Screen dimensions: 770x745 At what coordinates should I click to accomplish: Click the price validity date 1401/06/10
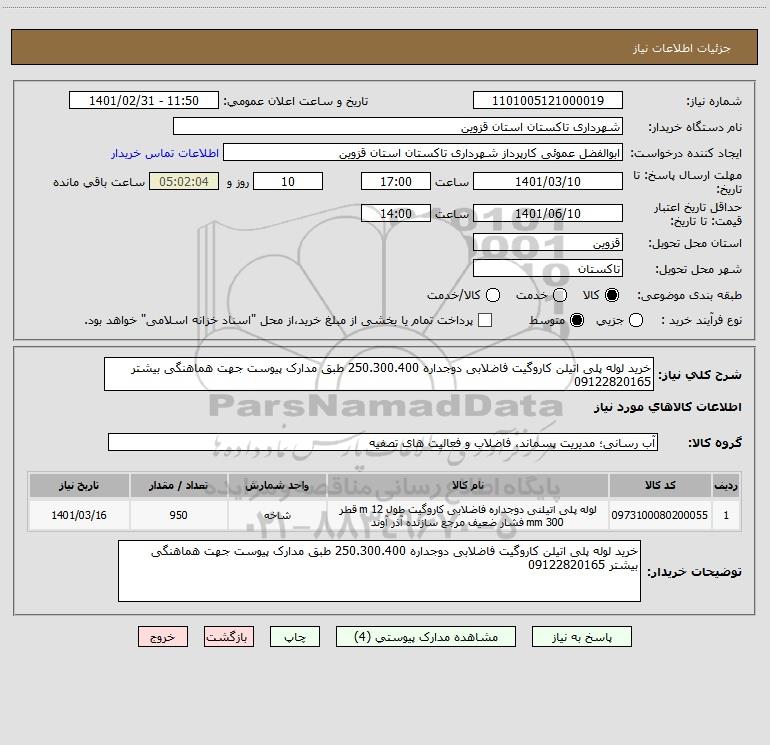coord(548,214)
